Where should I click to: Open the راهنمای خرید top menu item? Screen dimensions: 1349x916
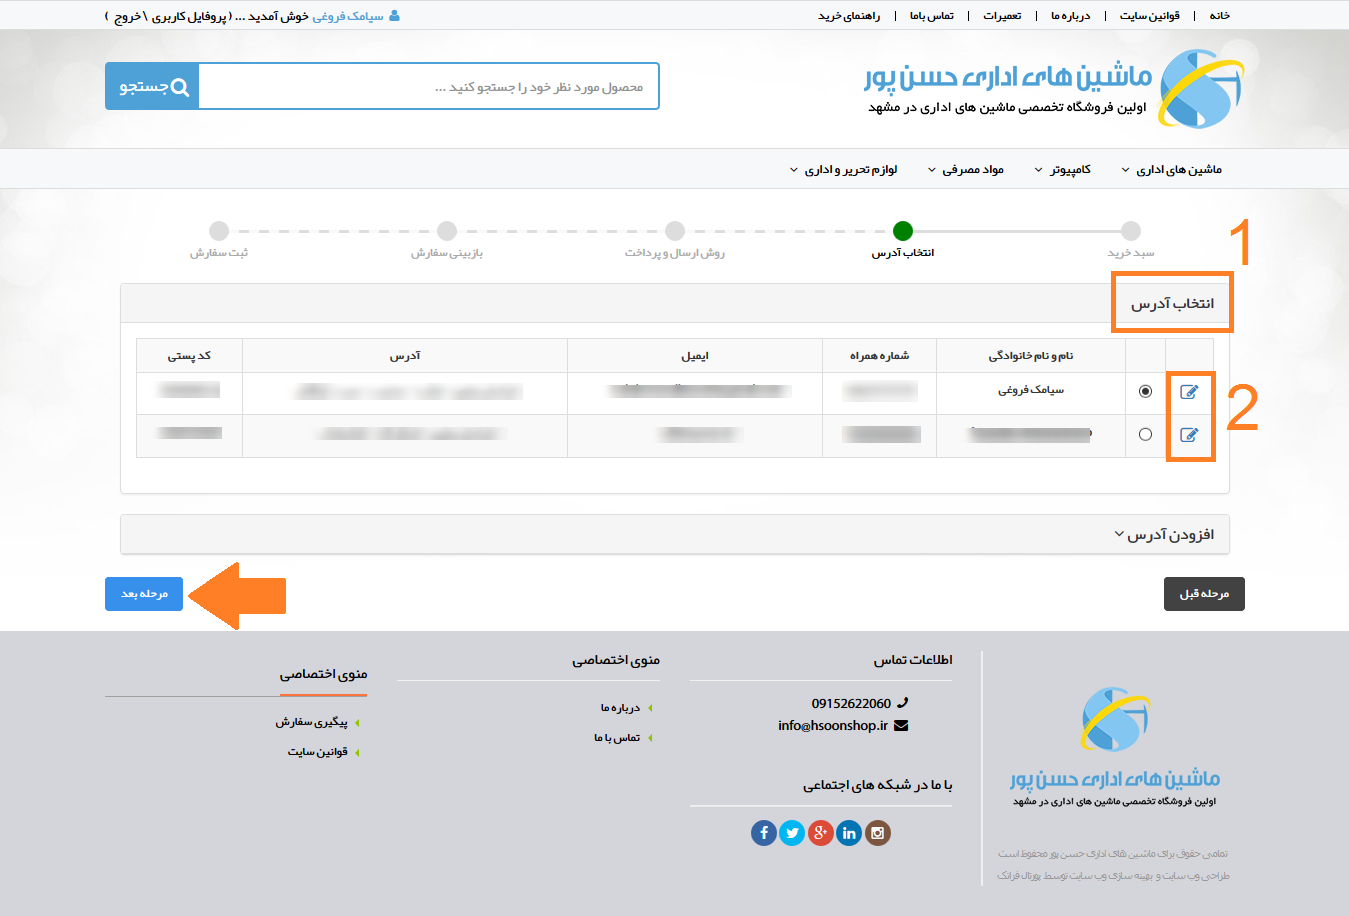tap(849, 16)
